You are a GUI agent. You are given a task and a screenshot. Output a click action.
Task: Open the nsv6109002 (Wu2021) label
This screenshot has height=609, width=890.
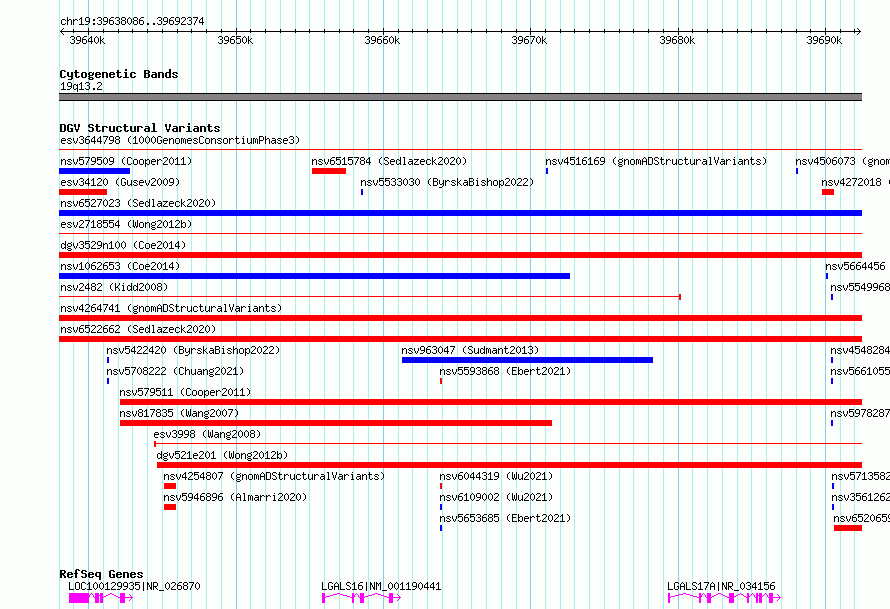(496, 497)
